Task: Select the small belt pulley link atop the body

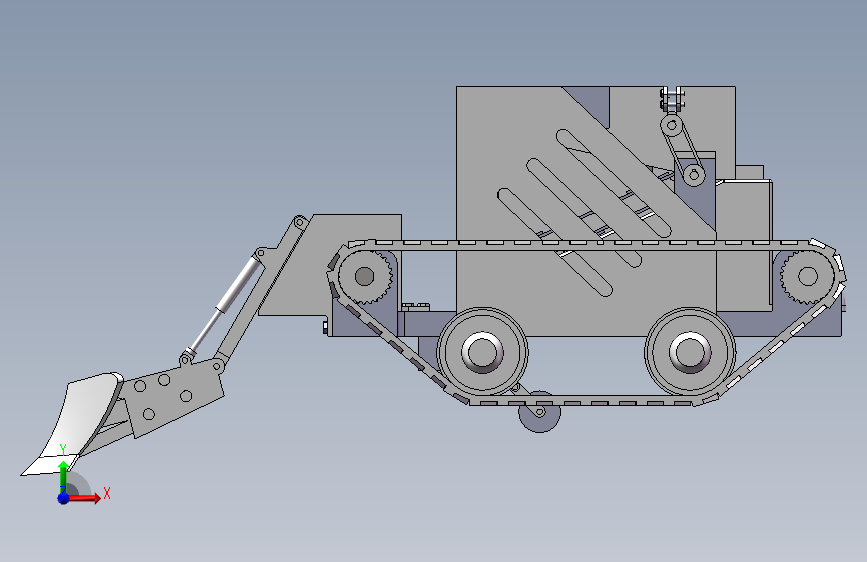Action: coord(683,149)
